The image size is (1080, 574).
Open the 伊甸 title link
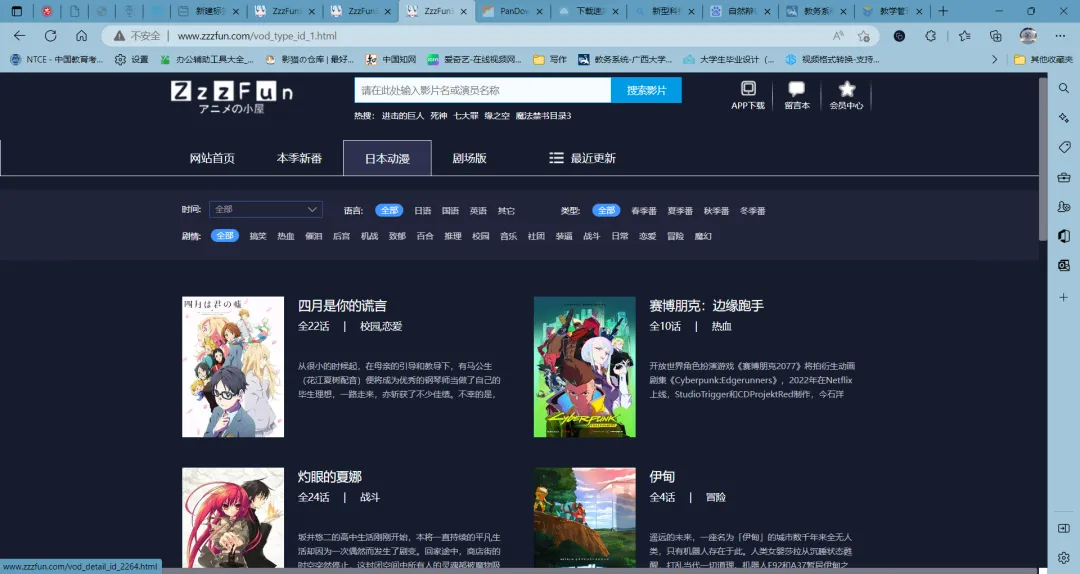(x=662, y=477)
